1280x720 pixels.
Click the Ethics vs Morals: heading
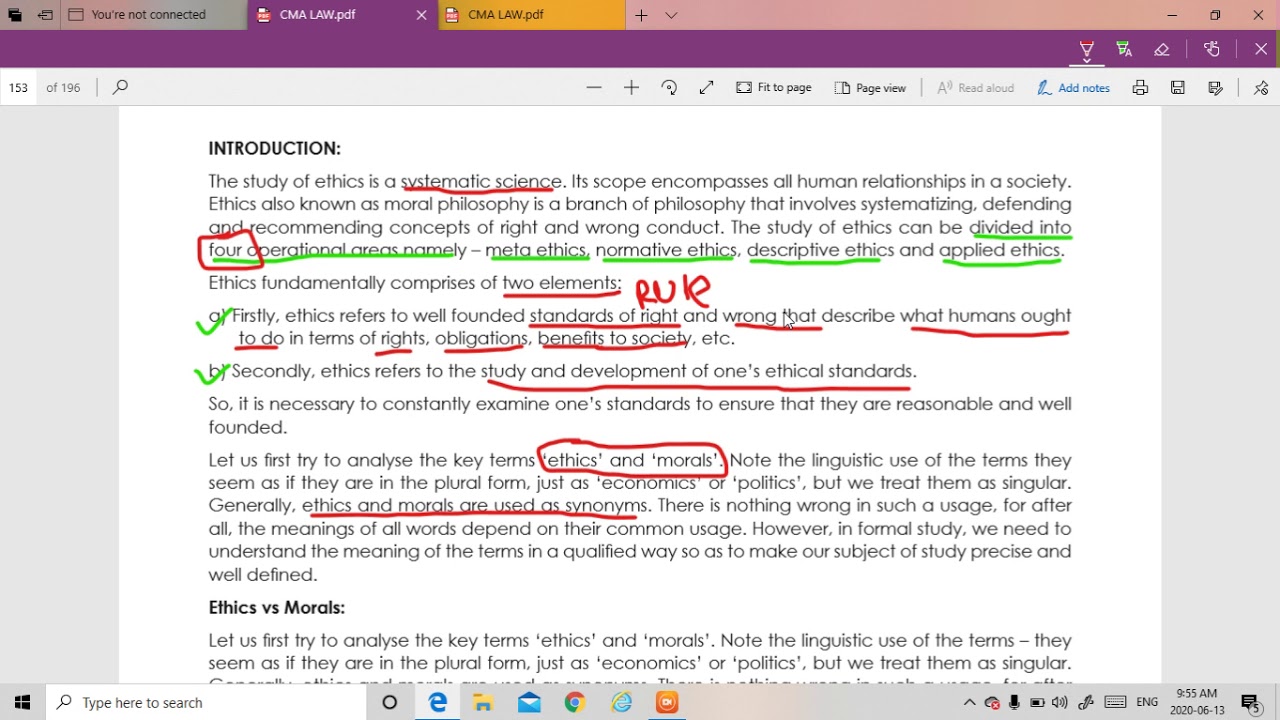(x=276, y=607)
